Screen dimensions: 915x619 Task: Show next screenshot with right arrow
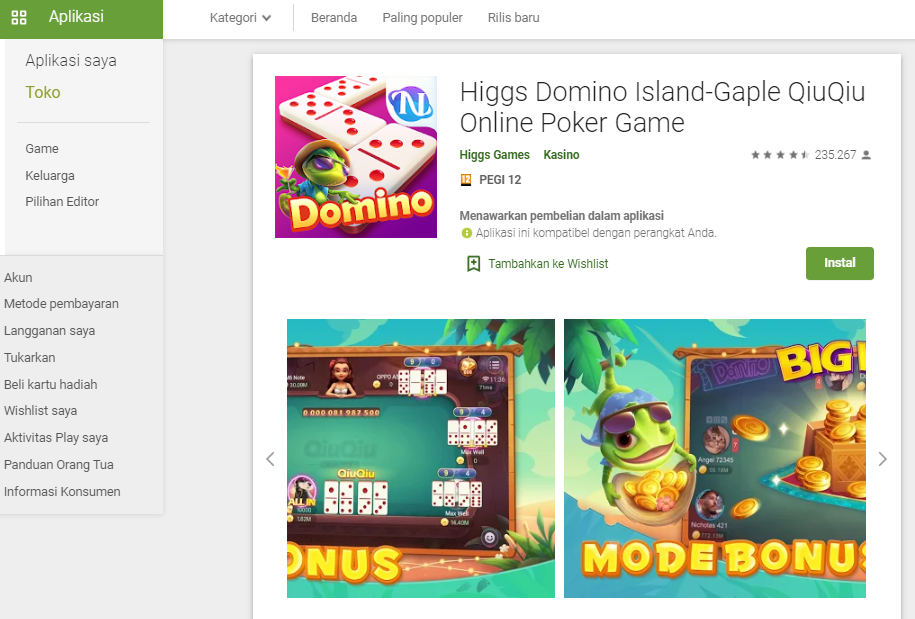click(882, 459)
